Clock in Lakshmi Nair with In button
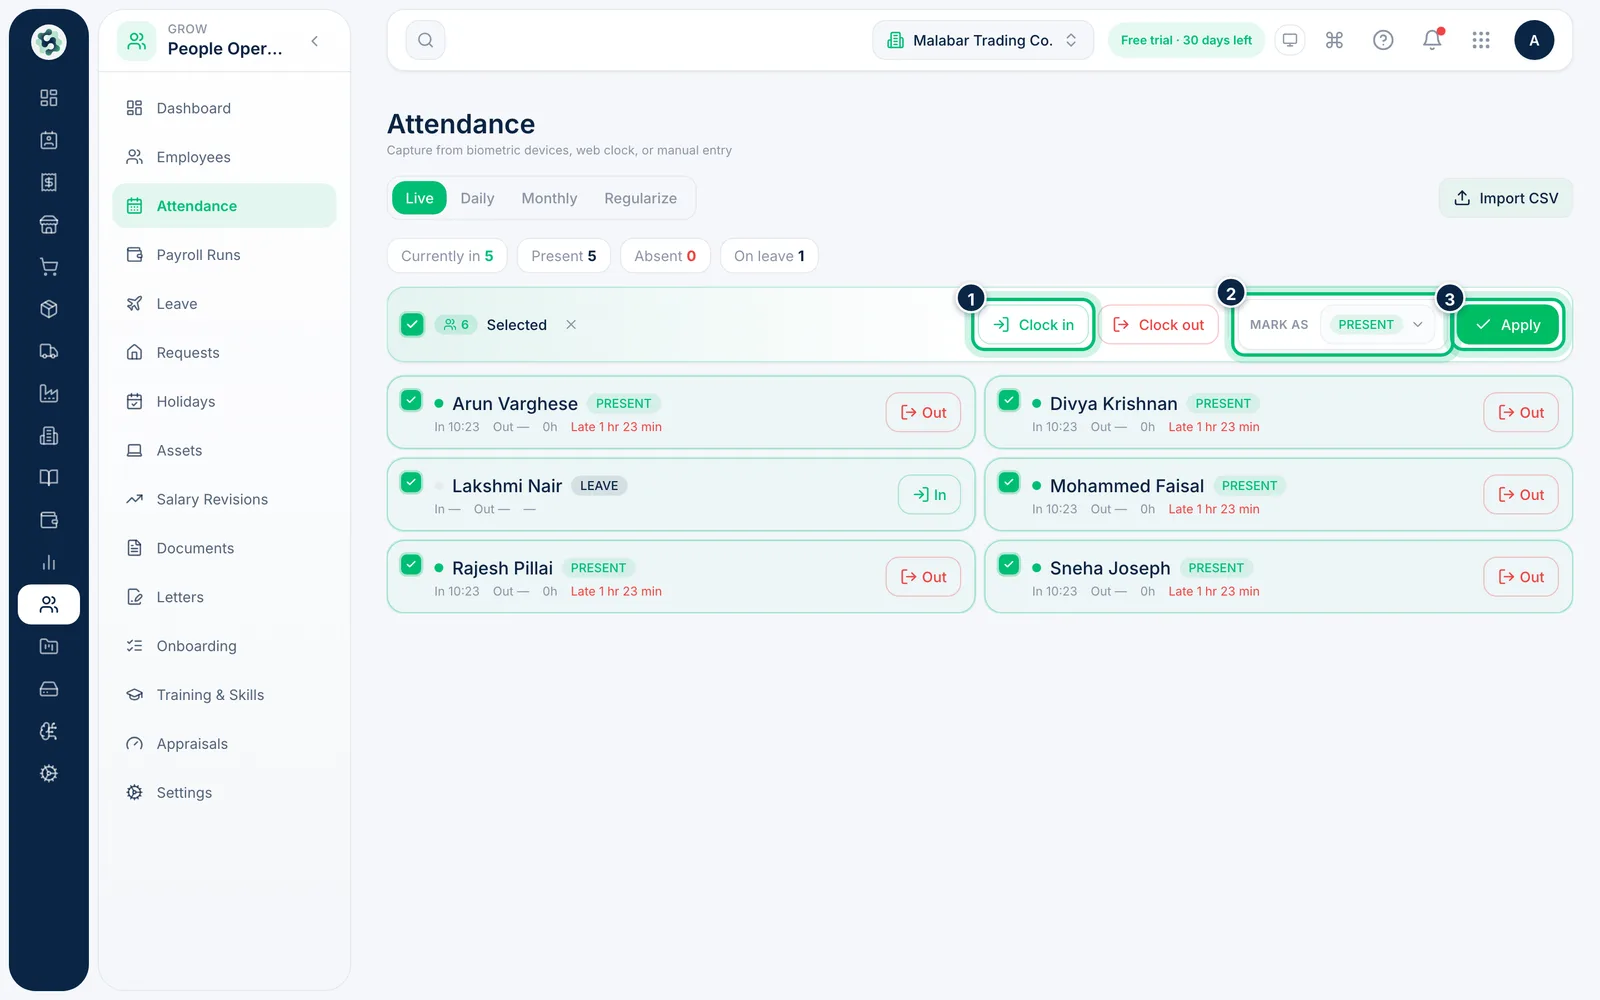 pos(929,494)
